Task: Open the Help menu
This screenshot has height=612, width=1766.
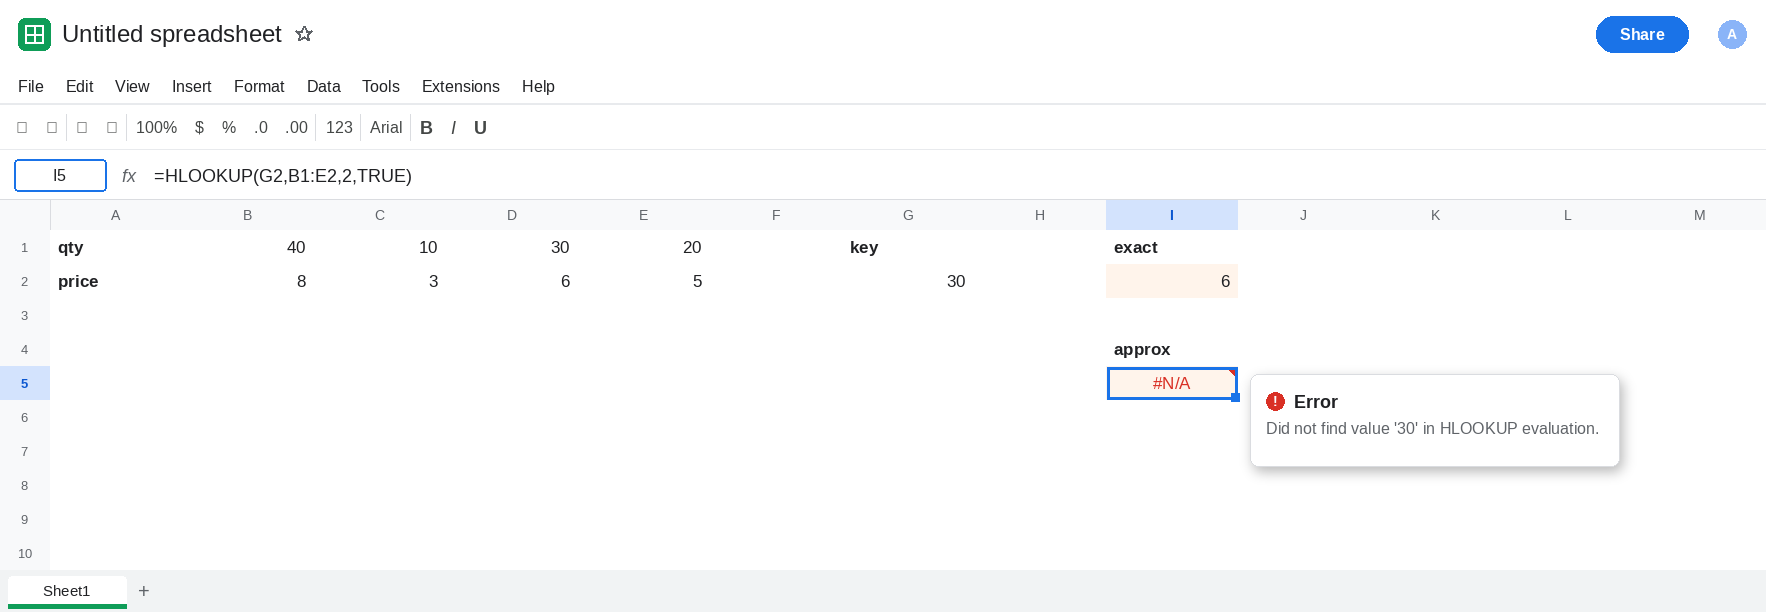Action: [x=538, y=87]
